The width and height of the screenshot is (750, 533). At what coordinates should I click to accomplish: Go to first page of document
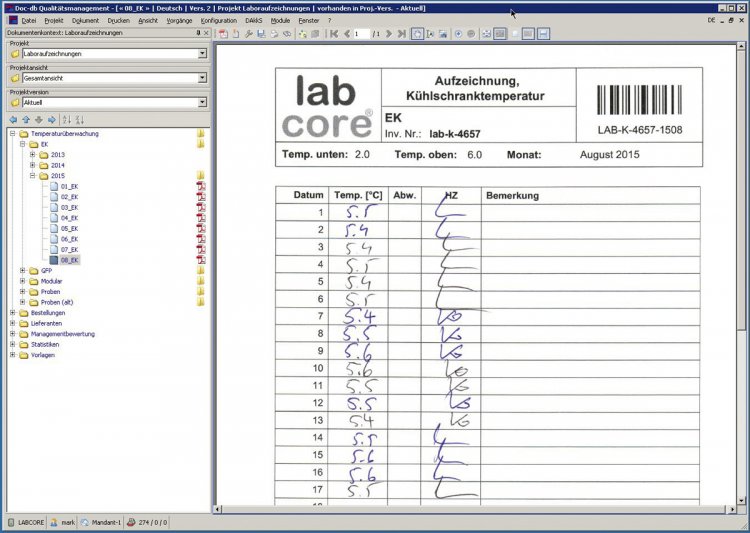coord(334,33)
